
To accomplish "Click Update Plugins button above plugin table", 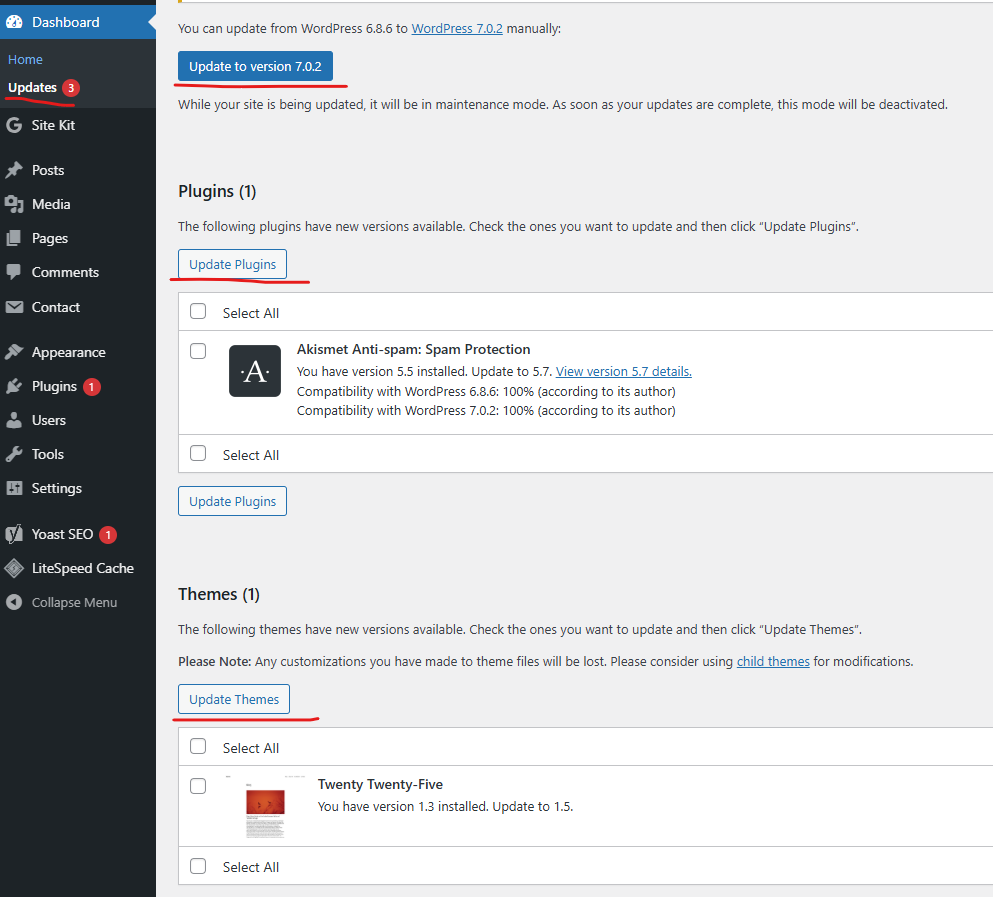I will click(x=232, y=264).
